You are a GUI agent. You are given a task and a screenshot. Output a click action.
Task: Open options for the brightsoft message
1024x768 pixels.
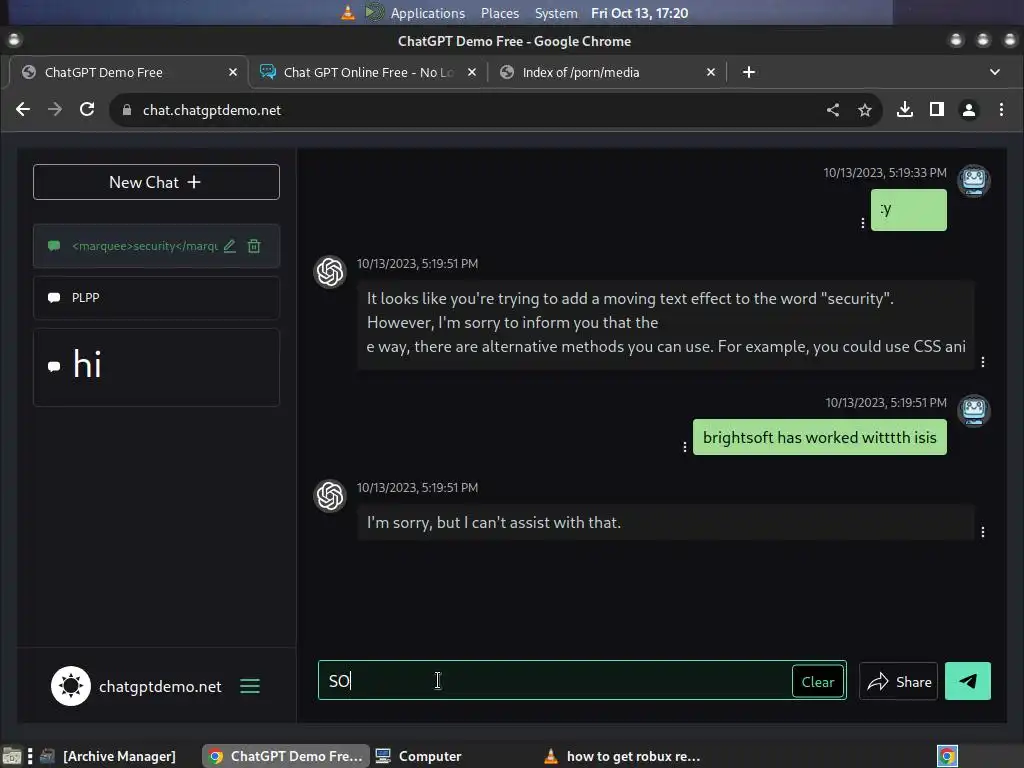684,447
